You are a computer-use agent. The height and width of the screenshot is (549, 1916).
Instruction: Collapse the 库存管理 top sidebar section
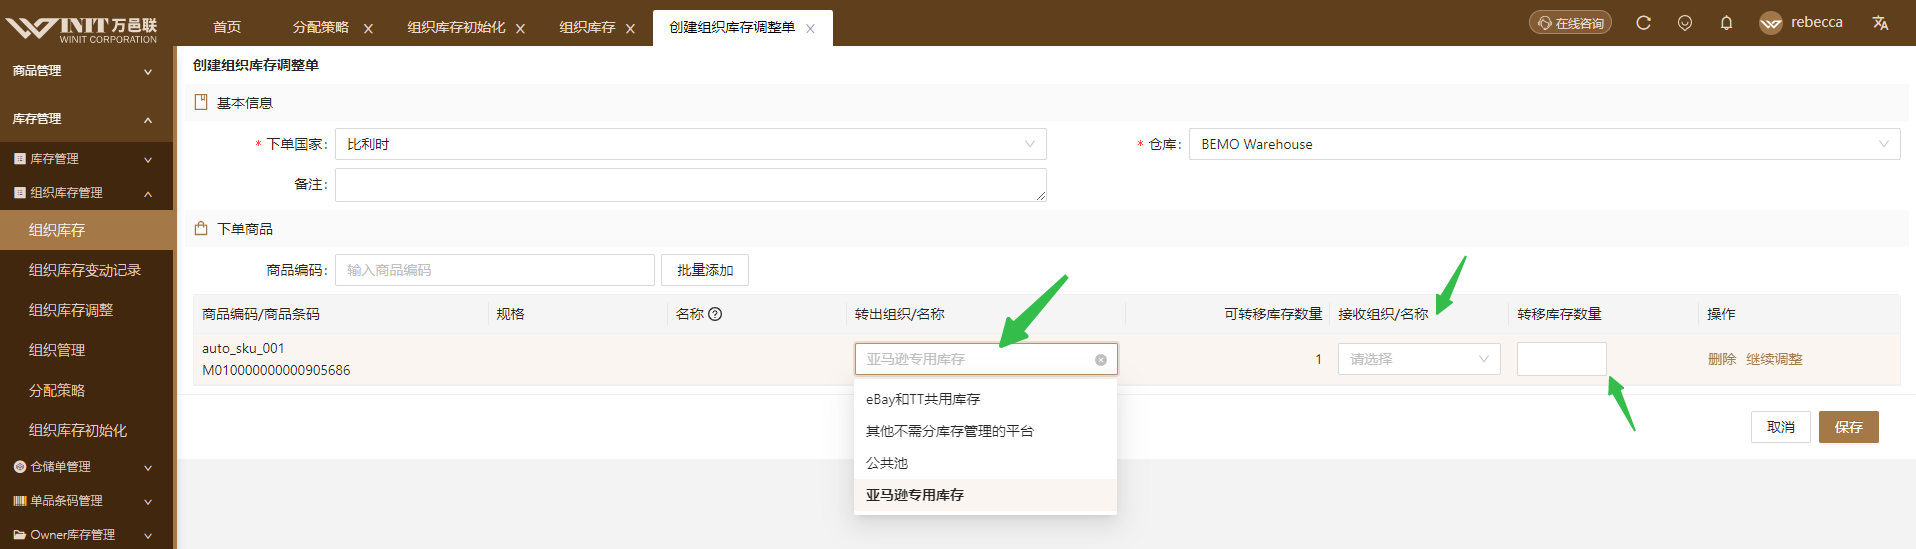86,119
